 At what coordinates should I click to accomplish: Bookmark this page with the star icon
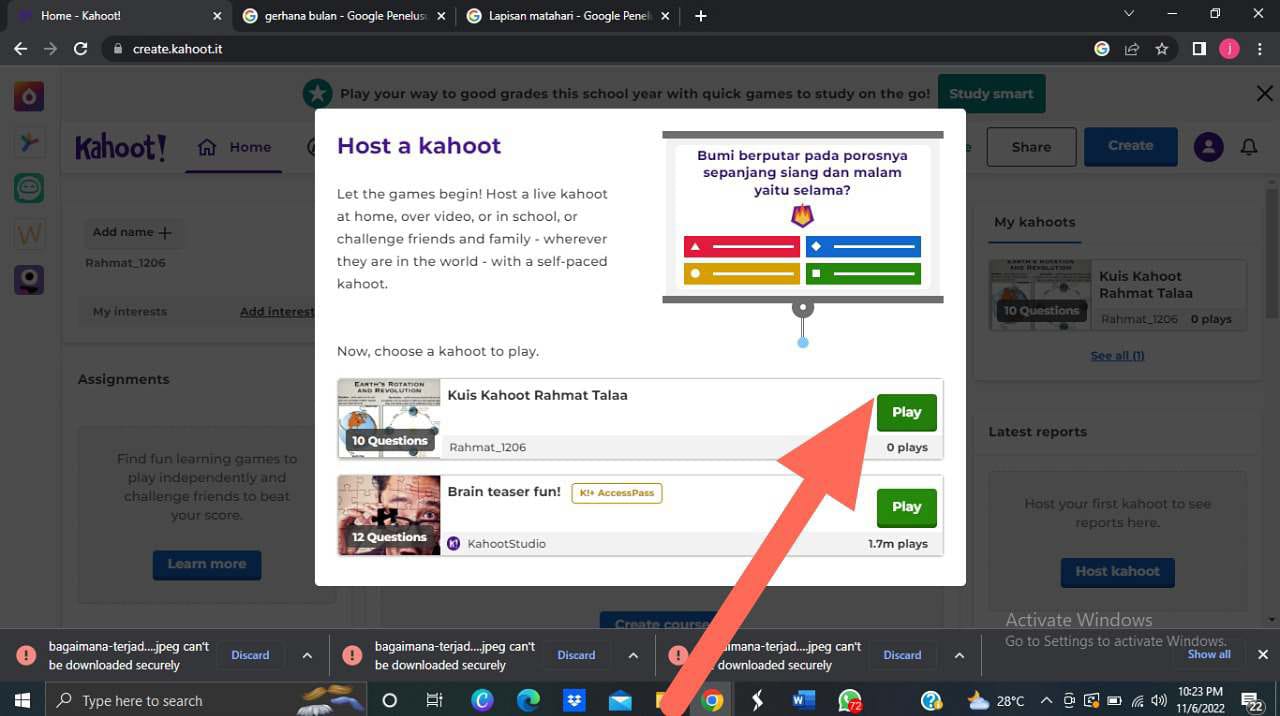coord(1162,48)
